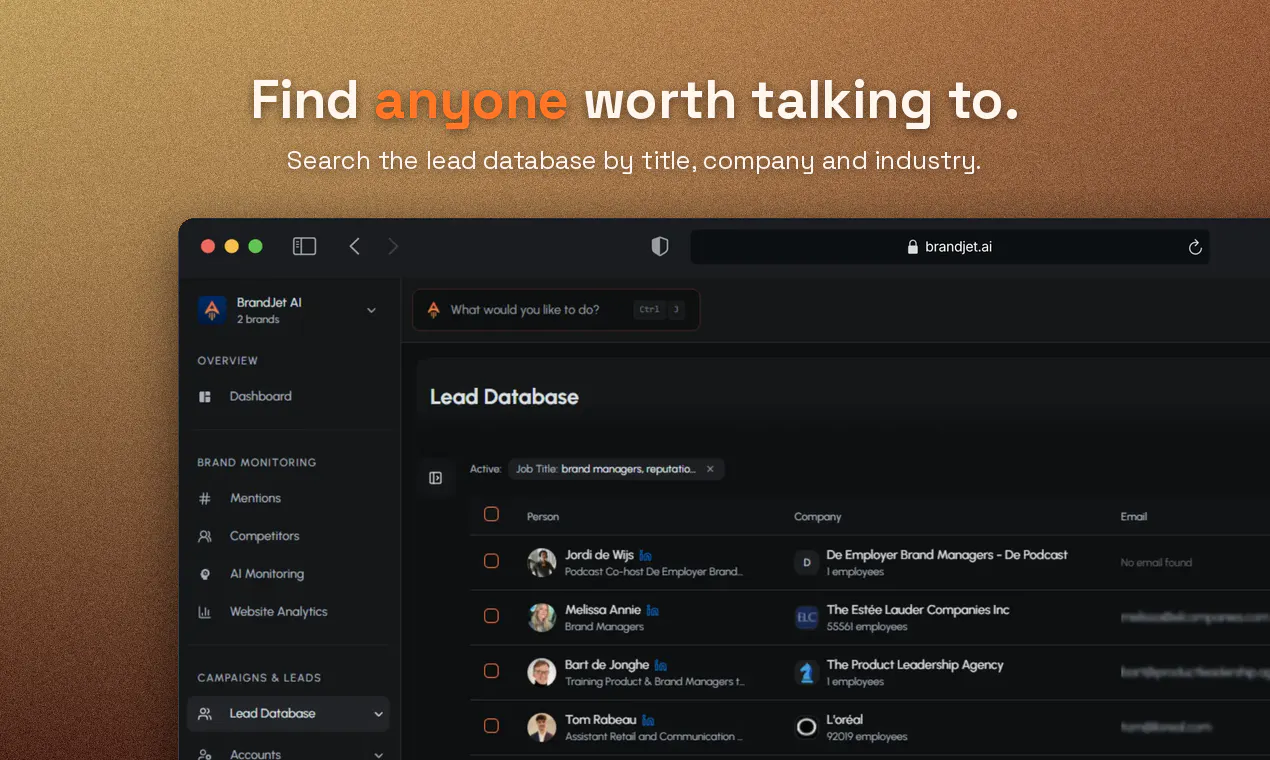Go forward with the browser forward arrow
Screen dimensions: 1270x760
click(x=393, y=246)
